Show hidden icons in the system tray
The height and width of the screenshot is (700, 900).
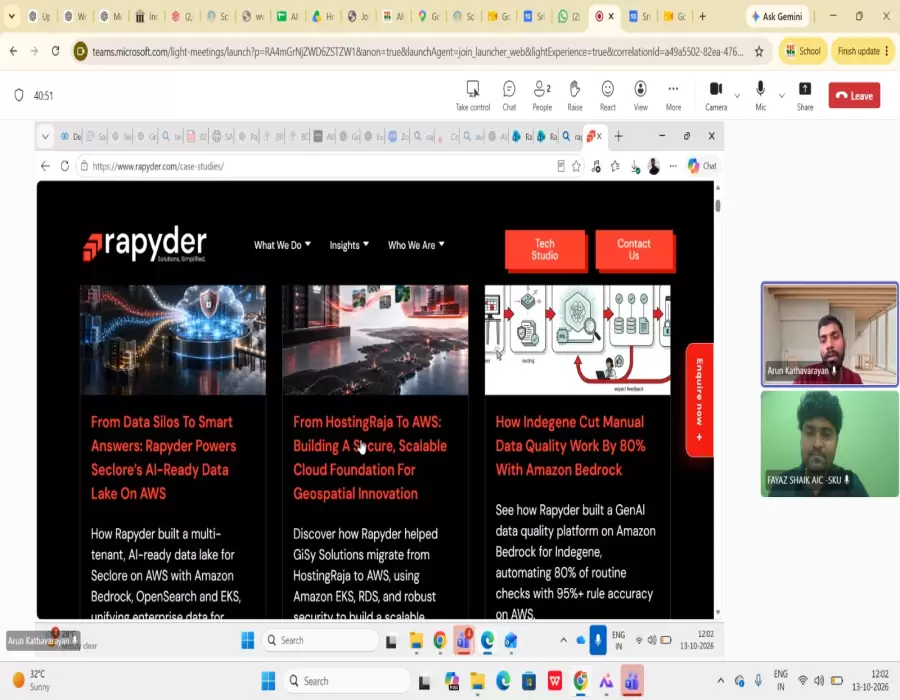[720, 681]
